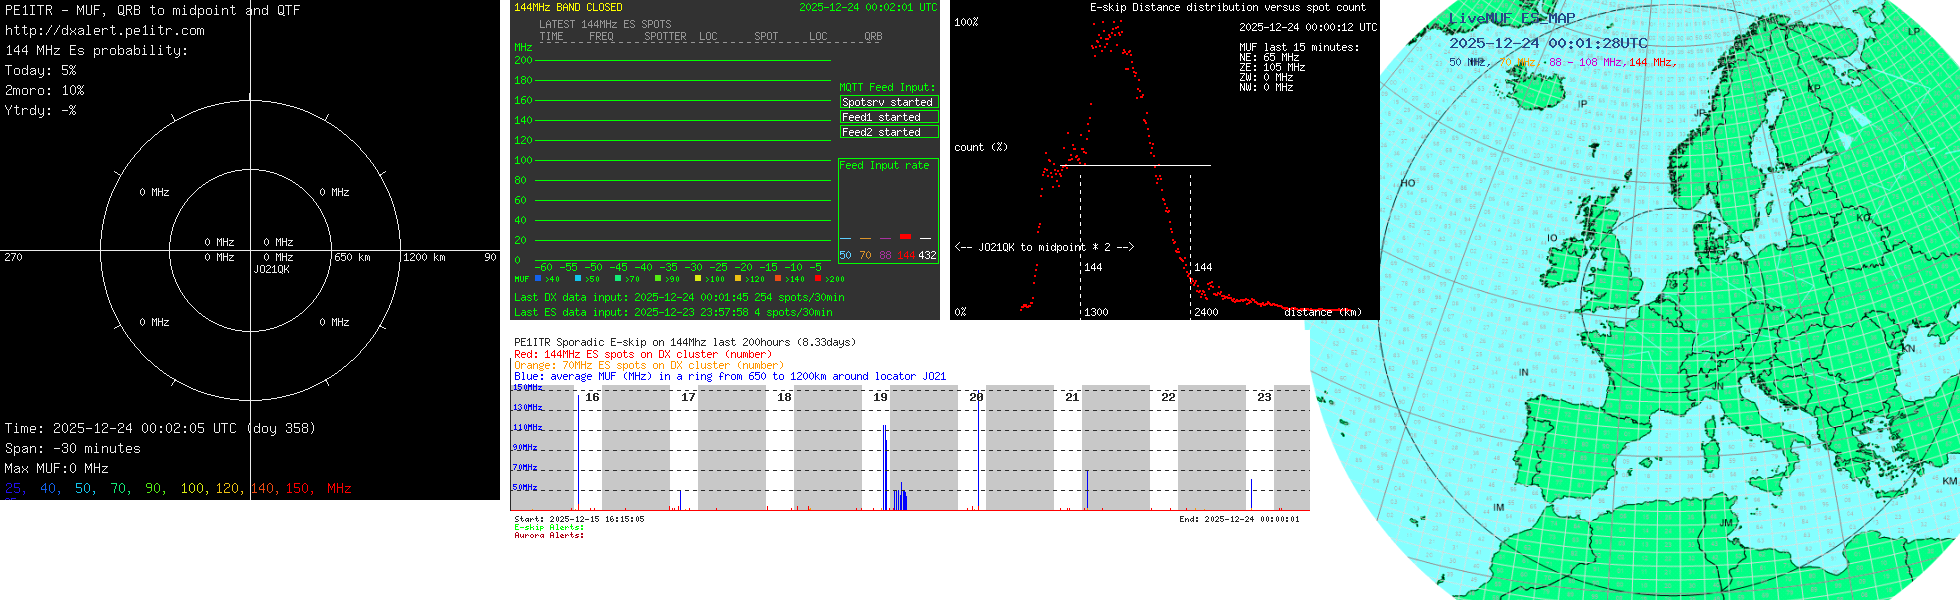Image resolution: width=1960 pixels, height=600 pixels.
Task: Click the red 144 feed rate bar
Action: coord(905,237)
